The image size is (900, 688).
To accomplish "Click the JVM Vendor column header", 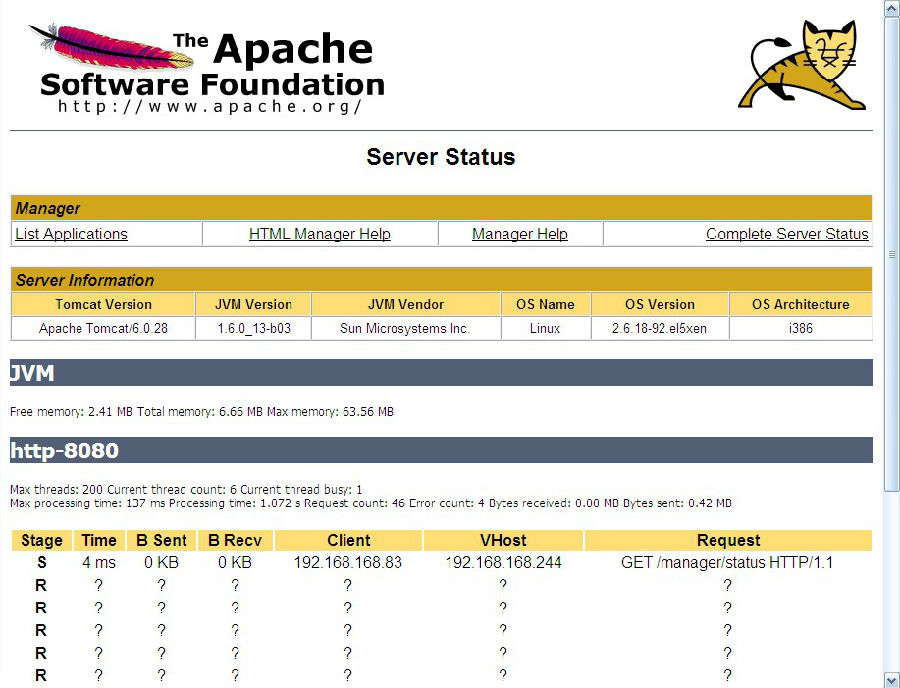I will point(406,304).
